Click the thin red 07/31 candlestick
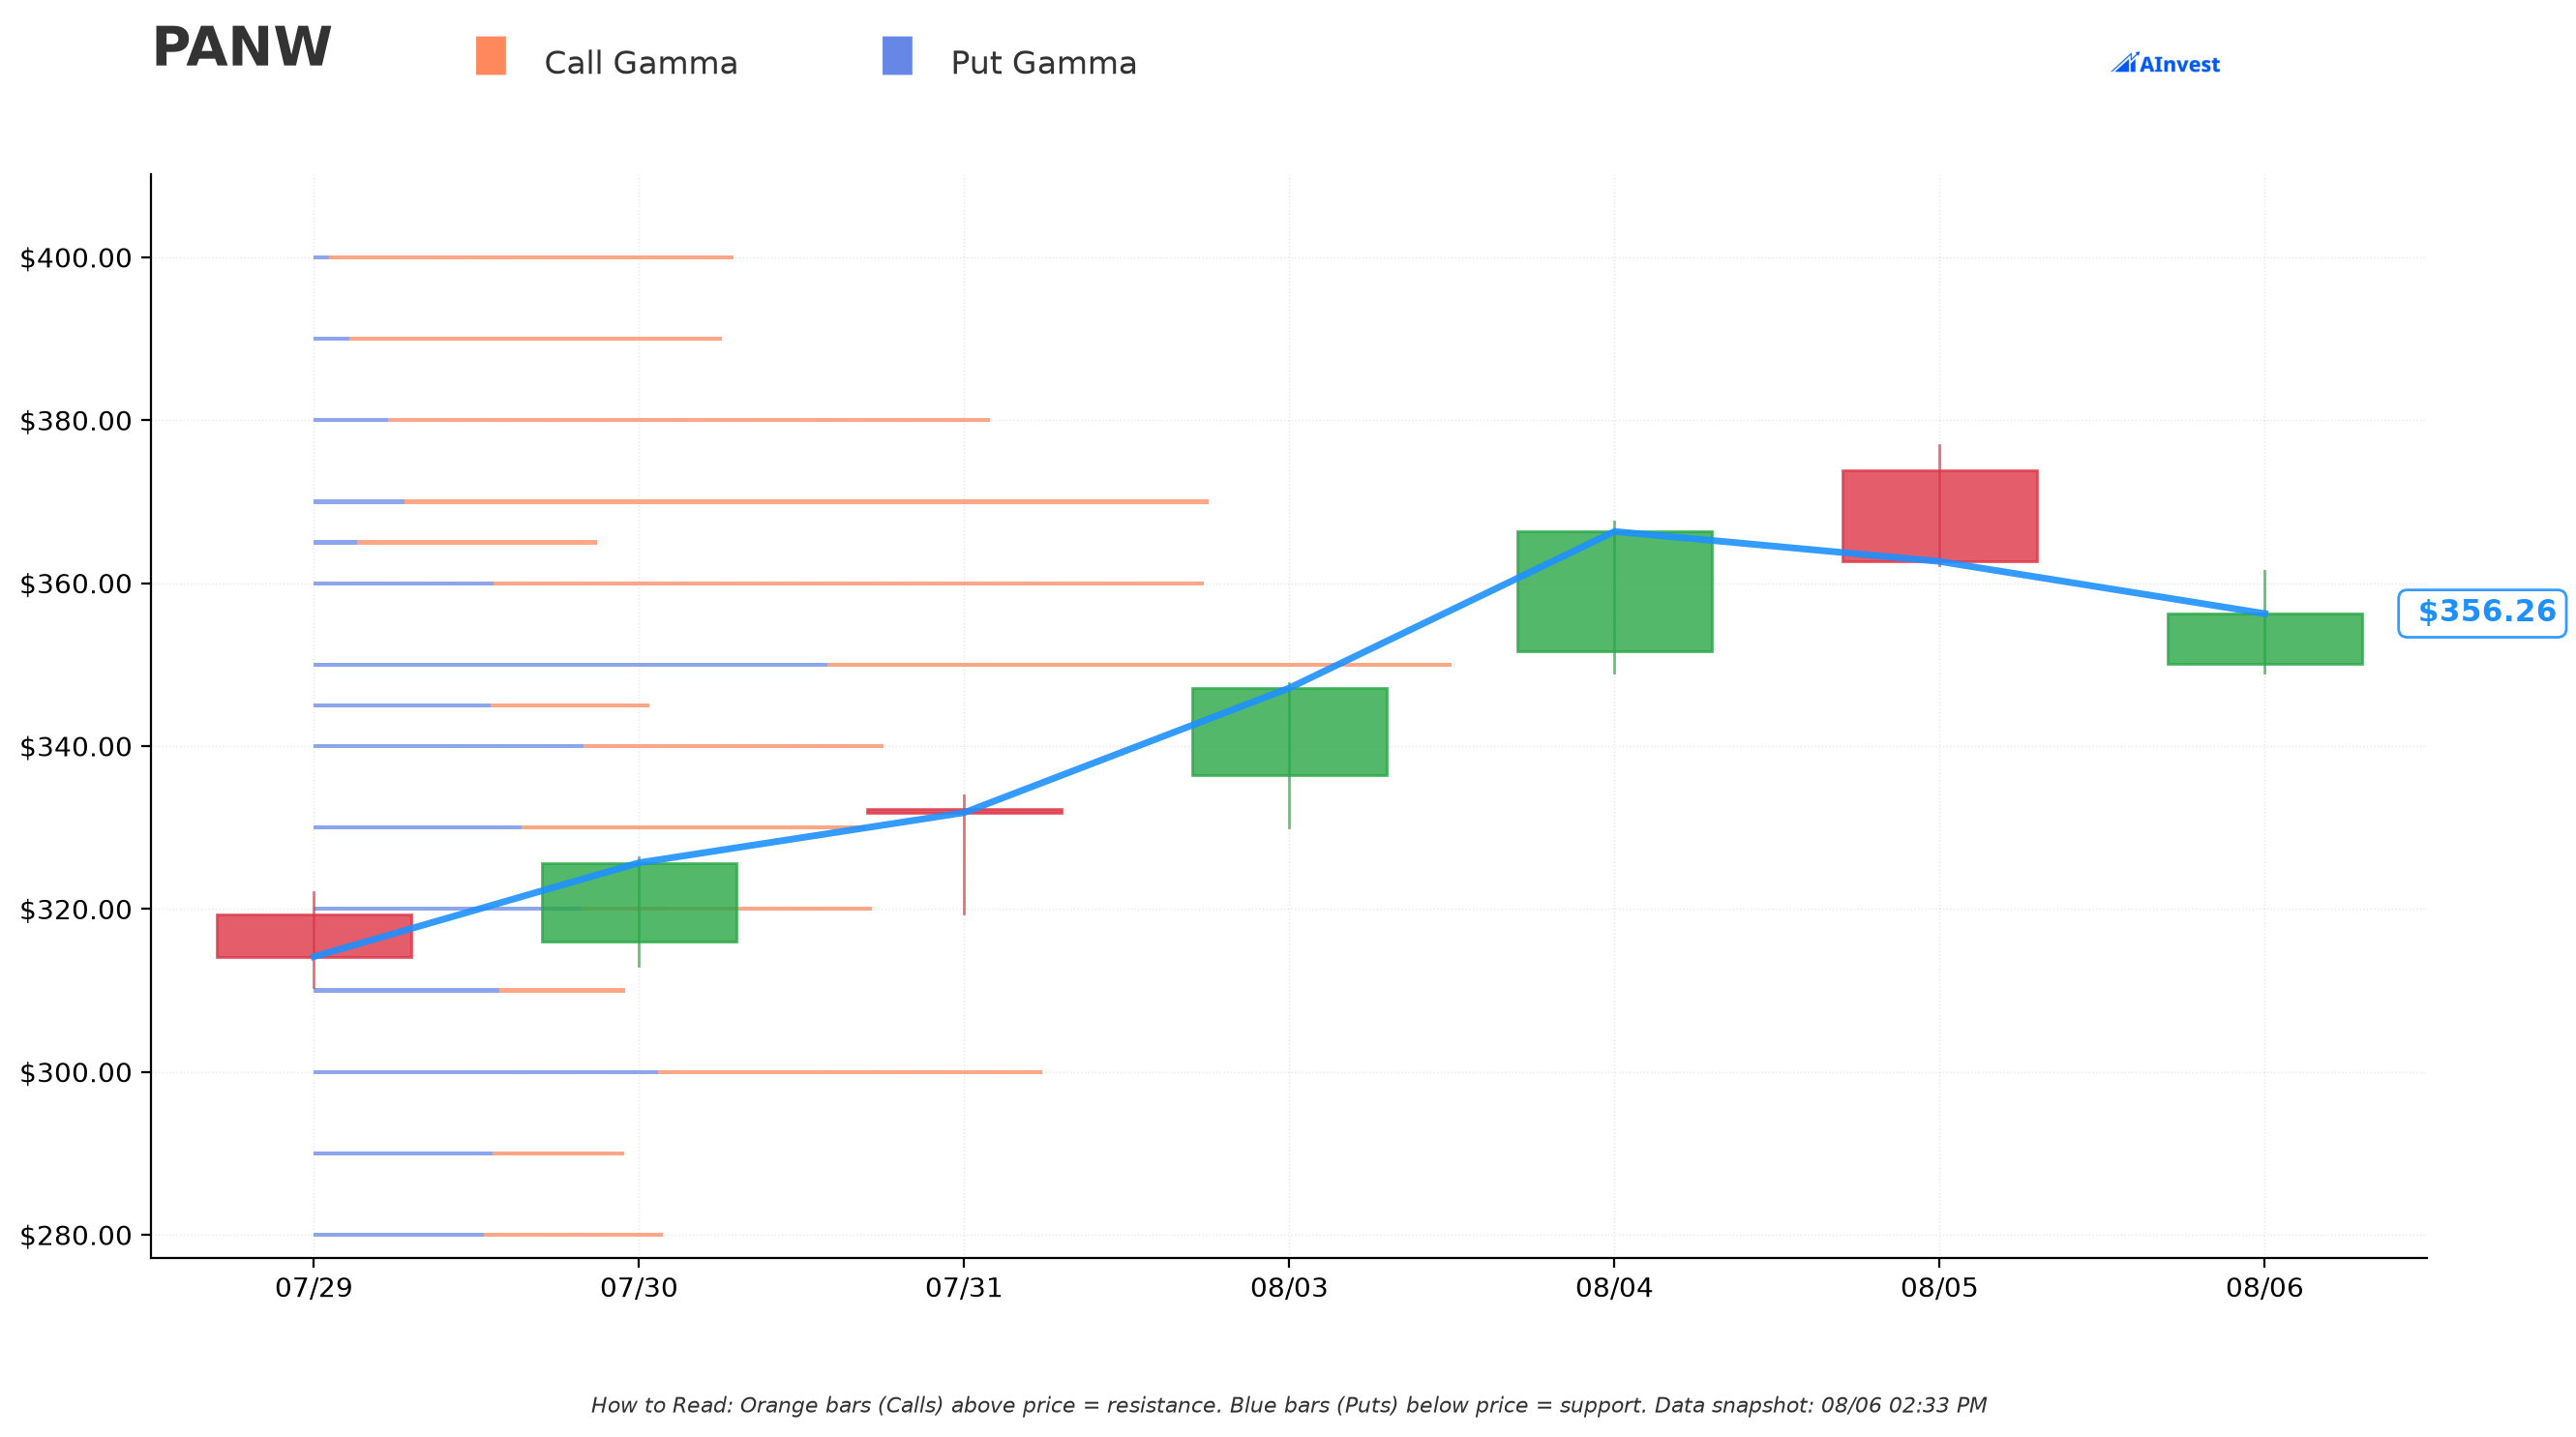 point(964,811)
